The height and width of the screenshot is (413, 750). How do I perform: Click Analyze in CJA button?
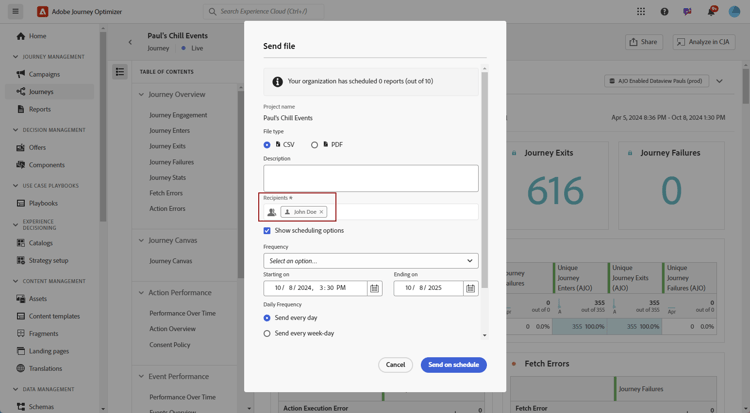(x=704, y=42)
